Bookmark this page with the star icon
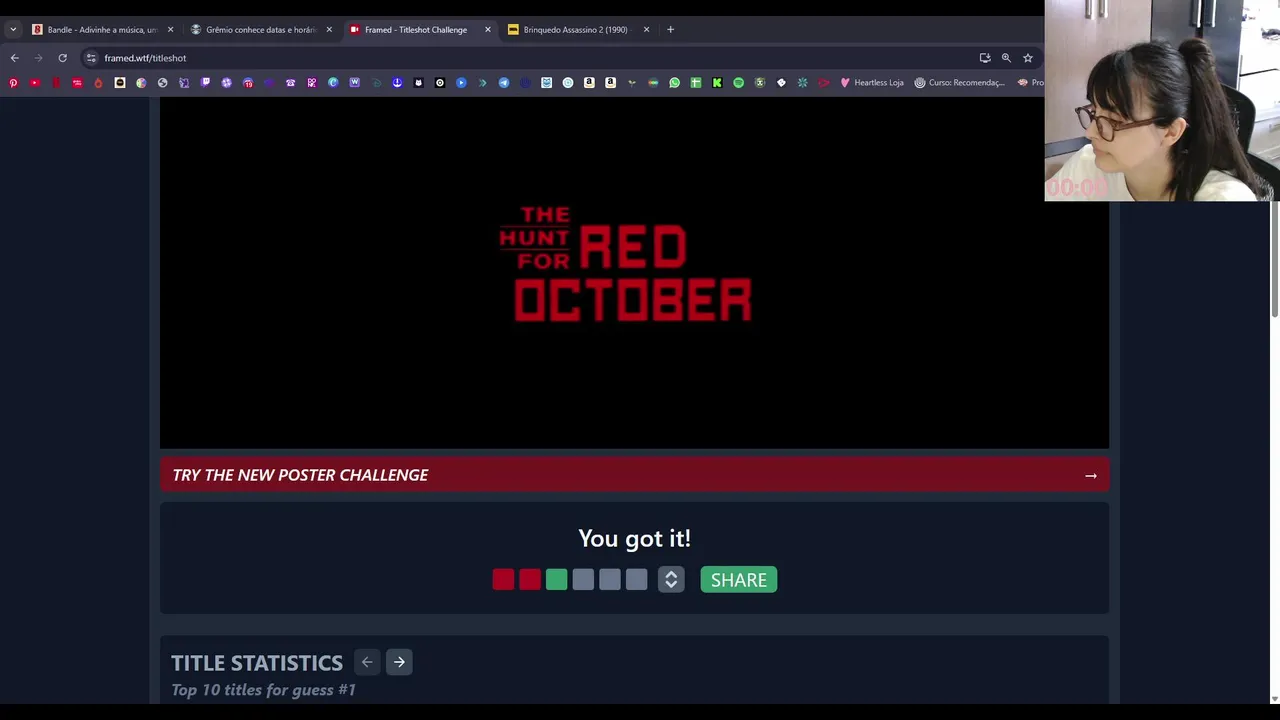Screen dimensions: 1280x720 point(1028,58)
